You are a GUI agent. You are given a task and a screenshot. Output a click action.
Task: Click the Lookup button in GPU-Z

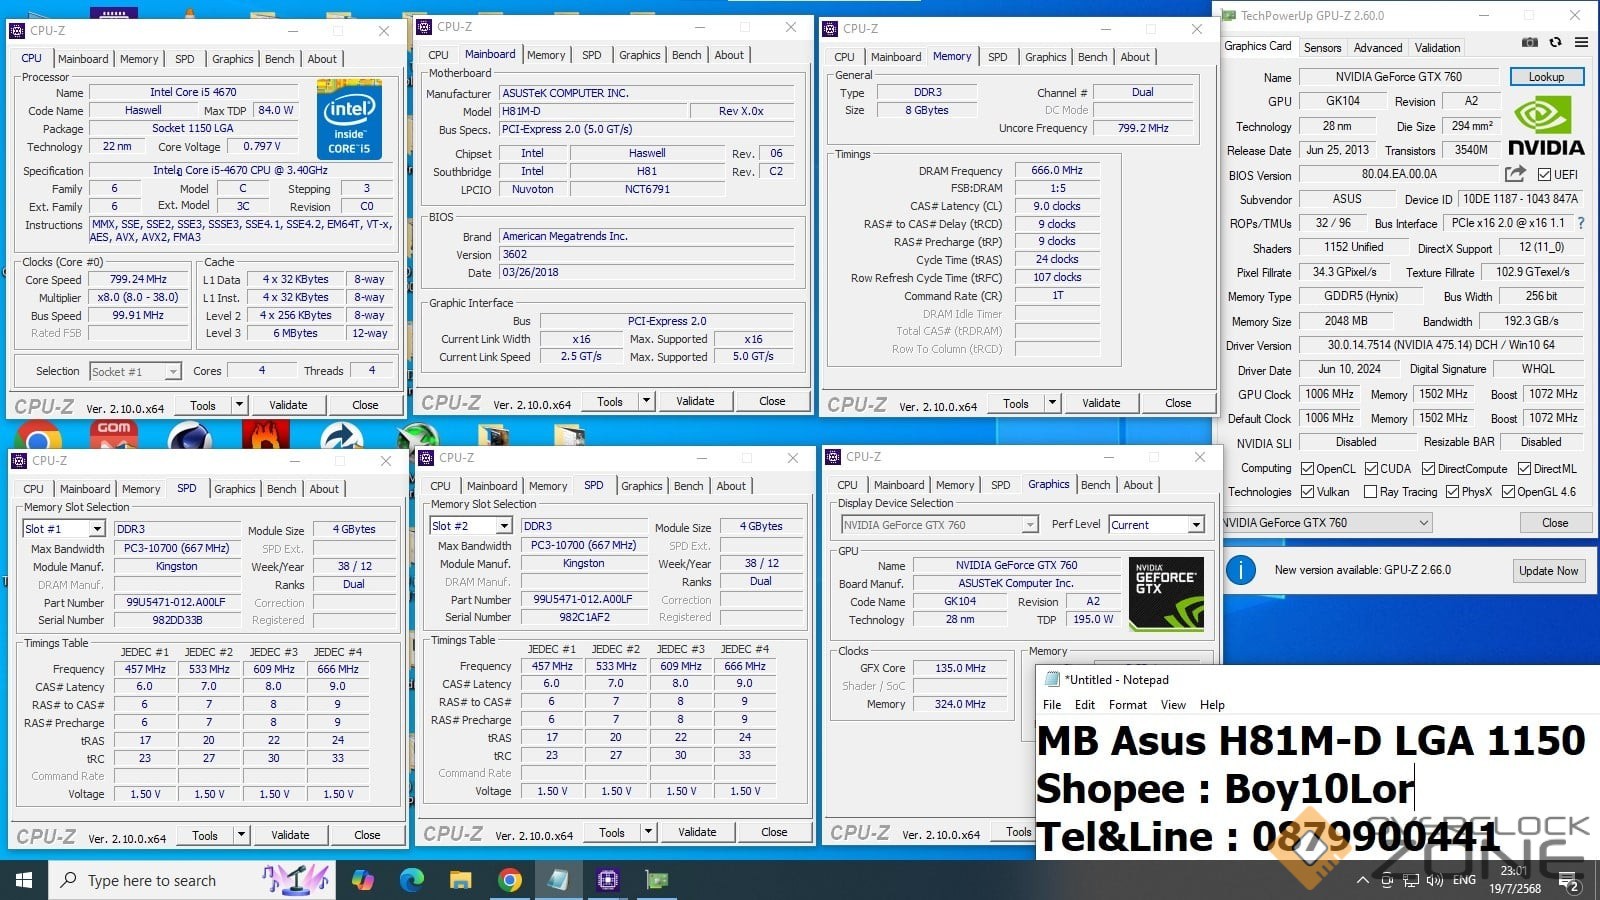pyautogui.click(x=1546, y=77)
